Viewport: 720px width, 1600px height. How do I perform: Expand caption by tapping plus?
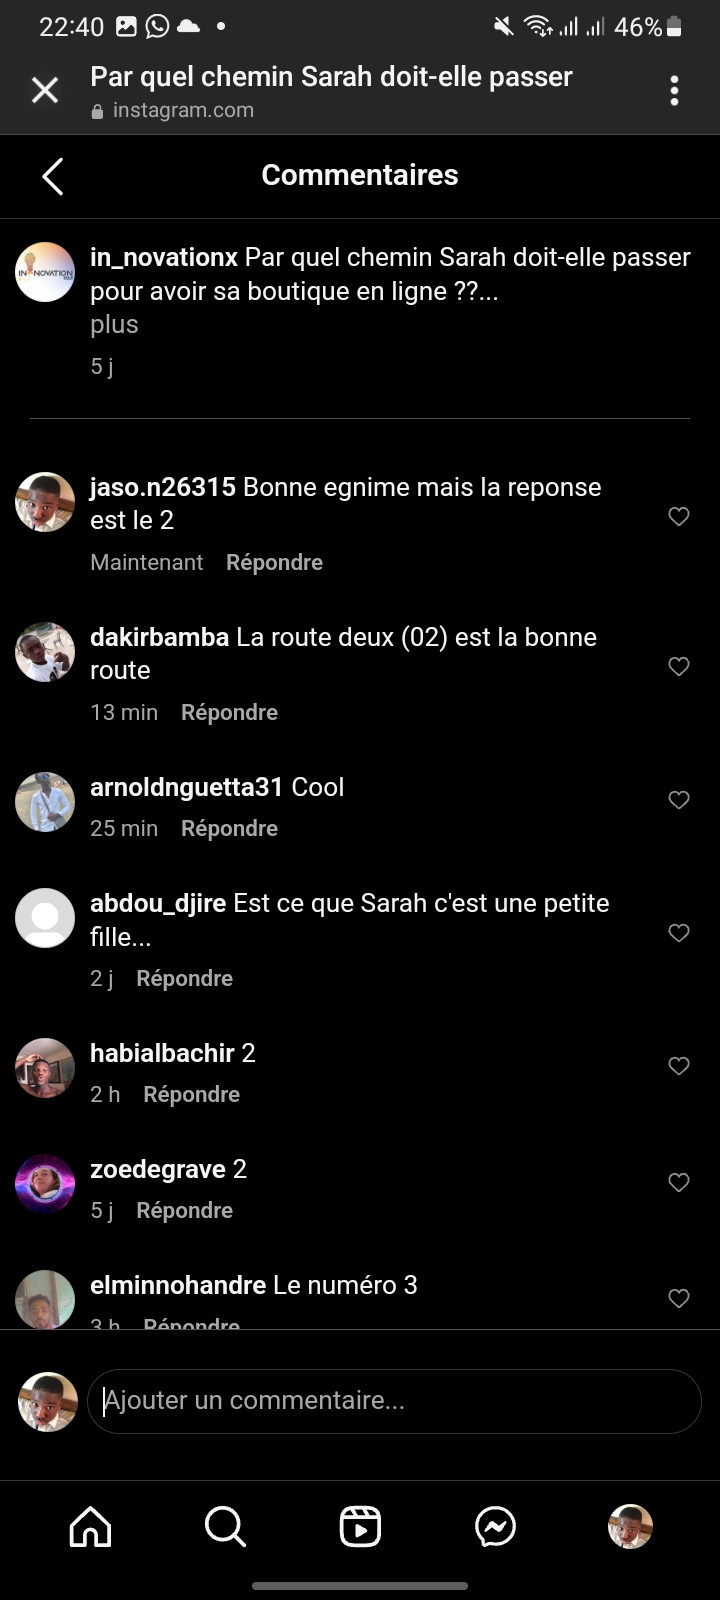pyautogui.click(x=114, y=325)
